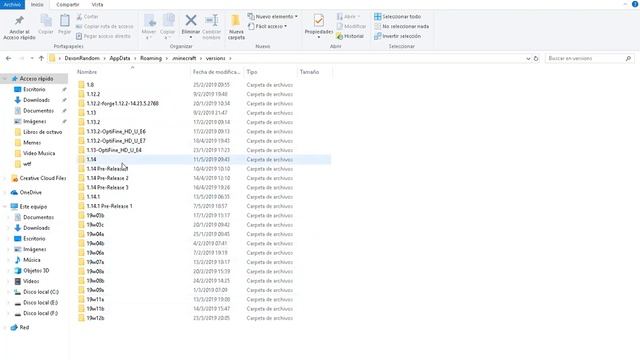This screenshot has height=360, width=640.
Task: Open Disco local (F:)
Action: click(x=40, y=313)
